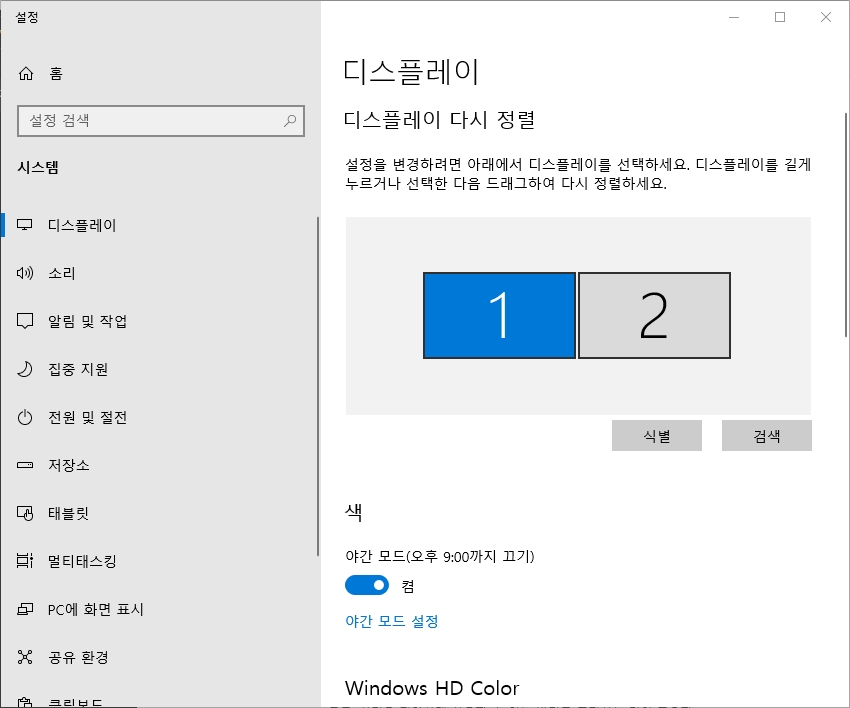Click the 식별 (Identify) button

[657, 435]
